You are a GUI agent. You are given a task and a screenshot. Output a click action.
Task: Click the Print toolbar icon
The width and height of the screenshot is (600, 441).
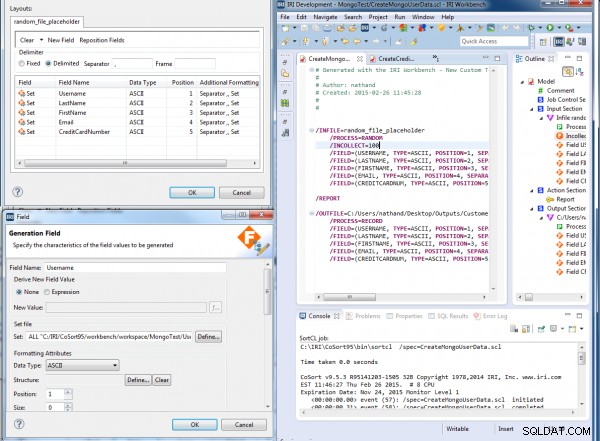tap(328, 28)
